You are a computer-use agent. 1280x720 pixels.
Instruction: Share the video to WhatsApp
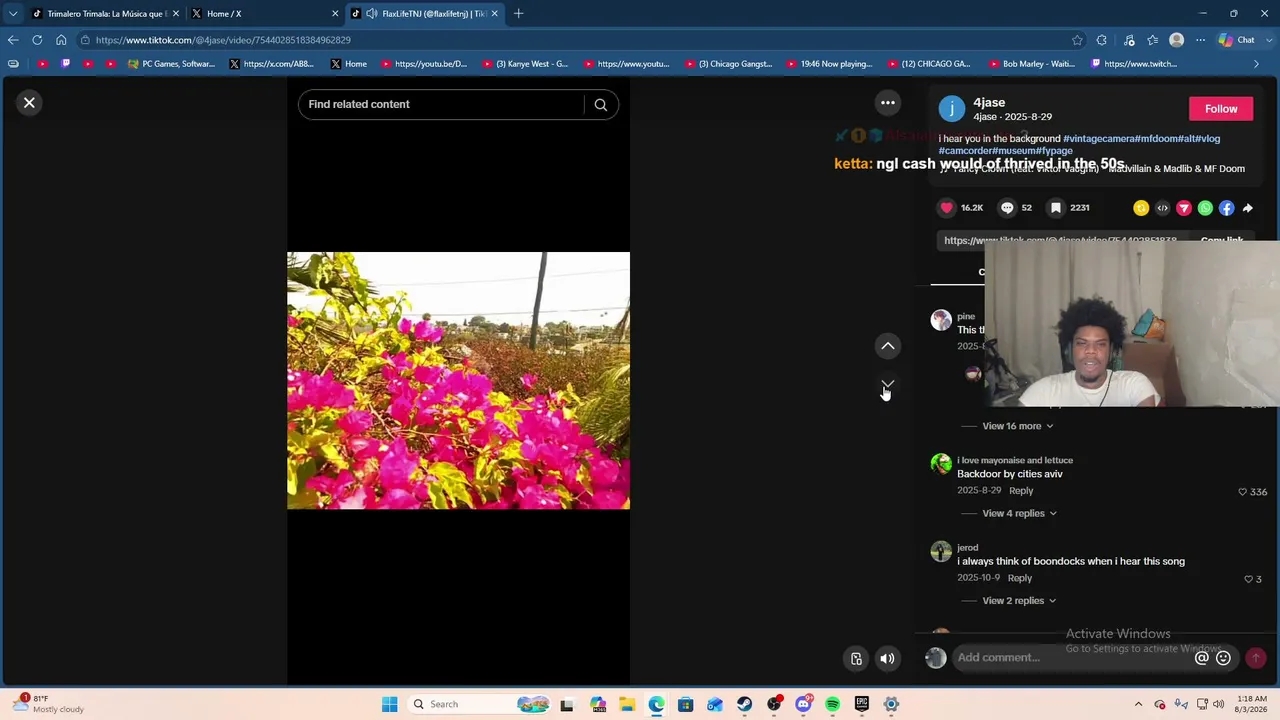pos(1205,208)
